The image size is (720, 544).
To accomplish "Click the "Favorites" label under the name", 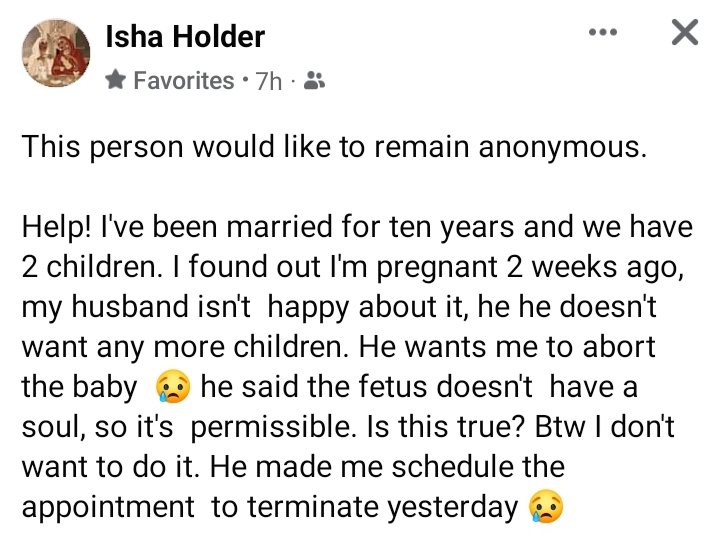I will pyautogui.click(x=183, y=80).
